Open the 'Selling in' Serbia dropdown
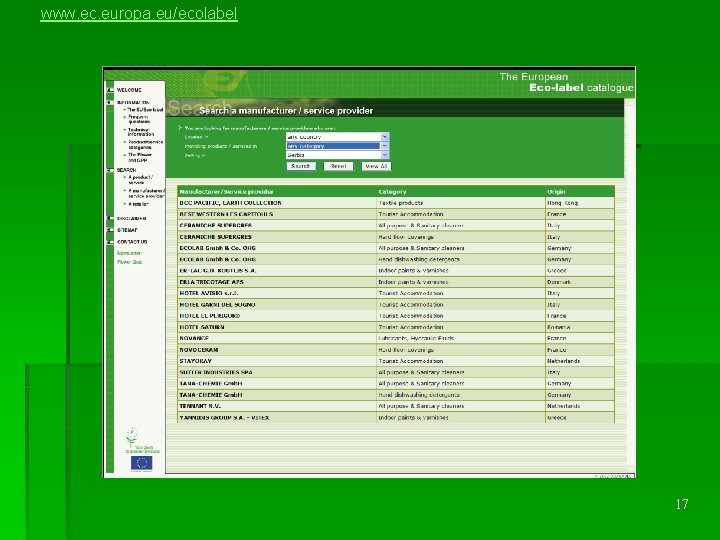The height and width of the screenshot is (540, 720). coord(338,155)
